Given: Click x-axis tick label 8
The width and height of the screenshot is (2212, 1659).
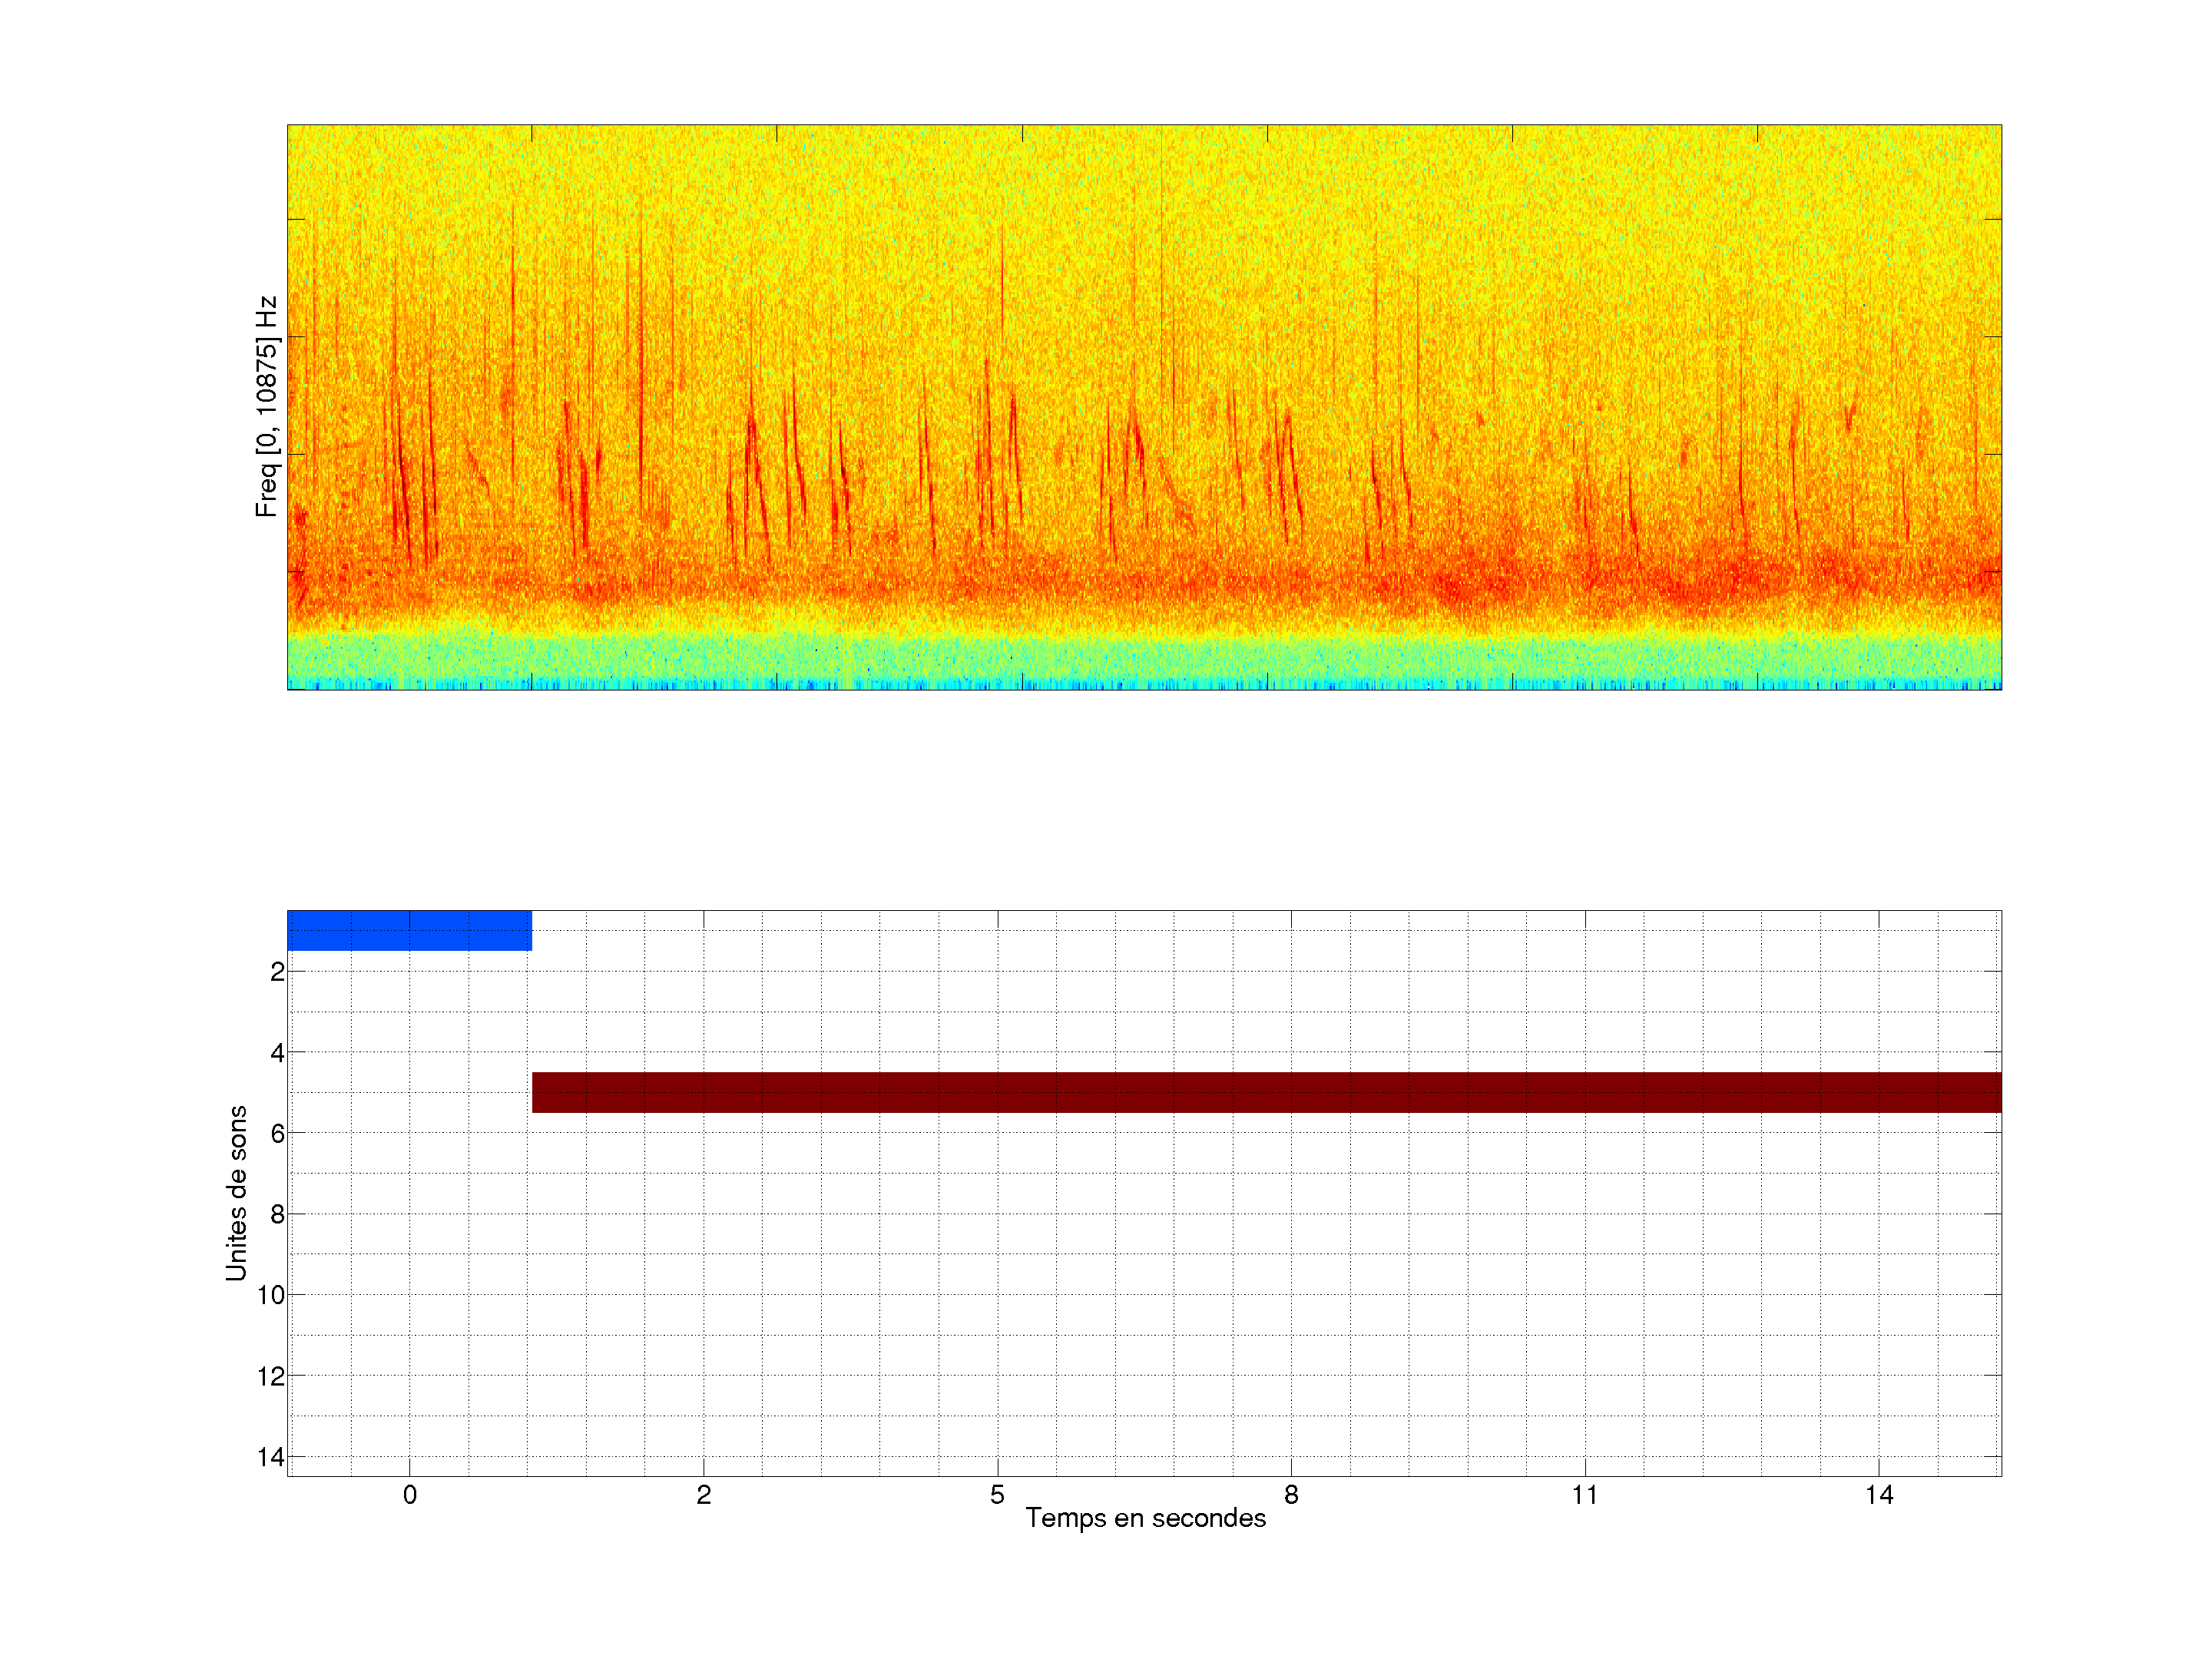Looking at the screenshot, I should point(1291,1495).
